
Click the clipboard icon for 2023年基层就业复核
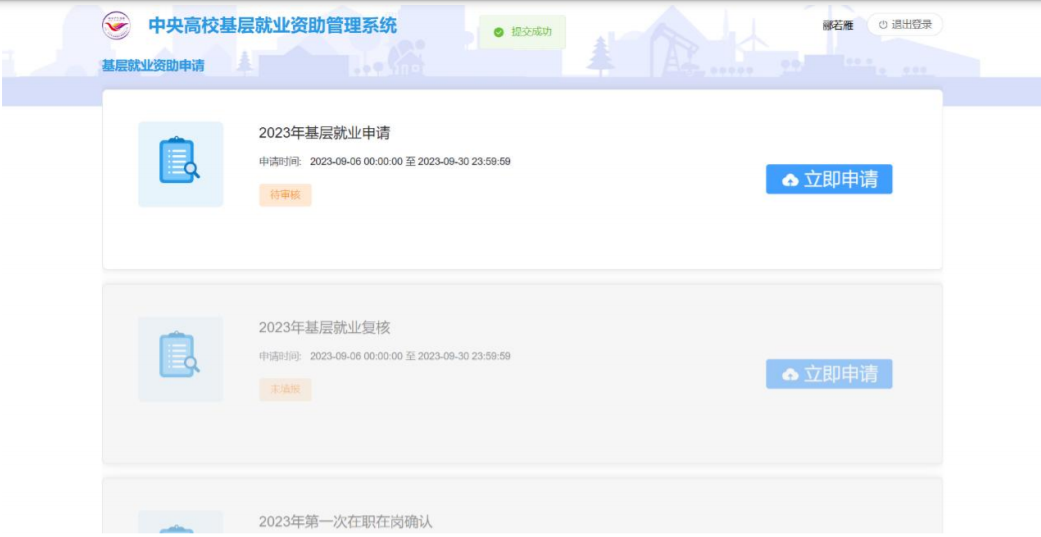(181, 358)
